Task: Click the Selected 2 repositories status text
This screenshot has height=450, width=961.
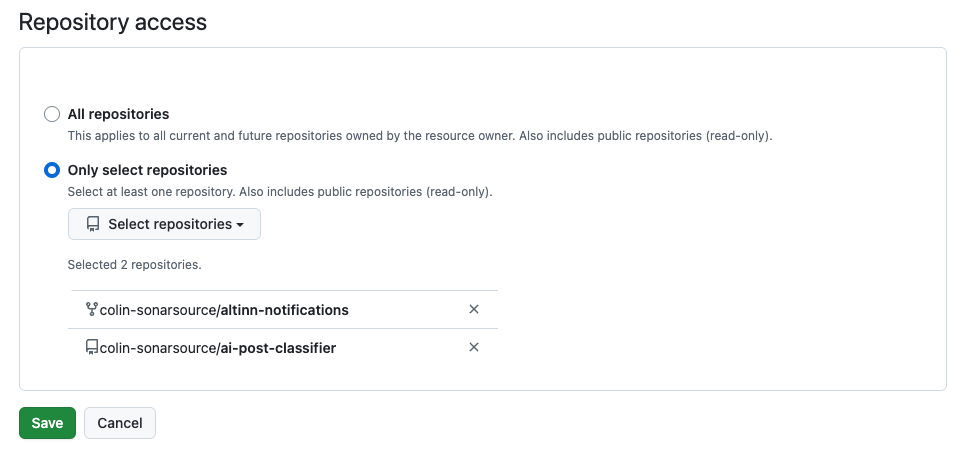Action: pyautogui.click(x=134, y=265)
